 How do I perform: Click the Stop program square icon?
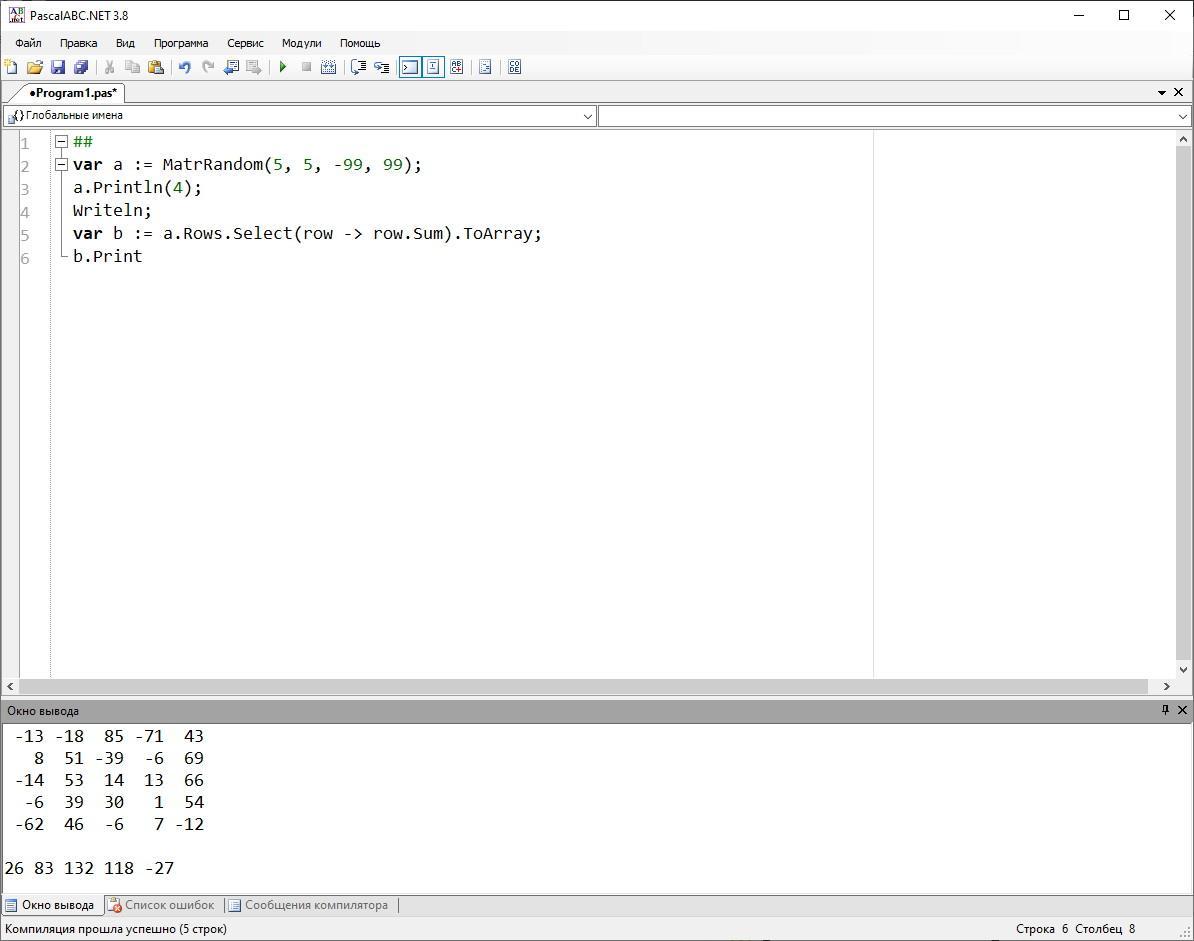pos(306,67)
